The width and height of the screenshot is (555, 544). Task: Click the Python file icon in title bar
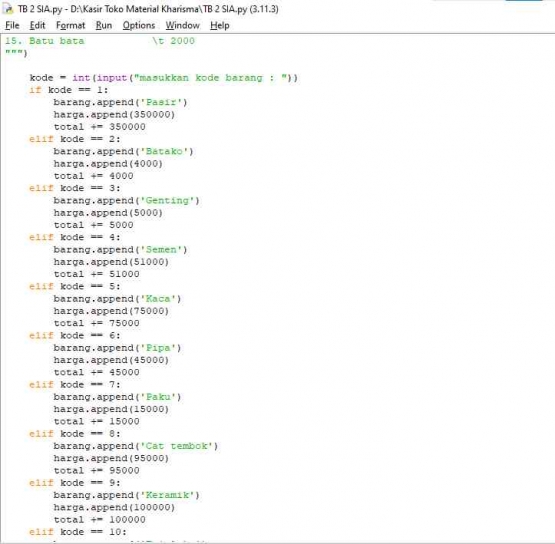(8, 9)
